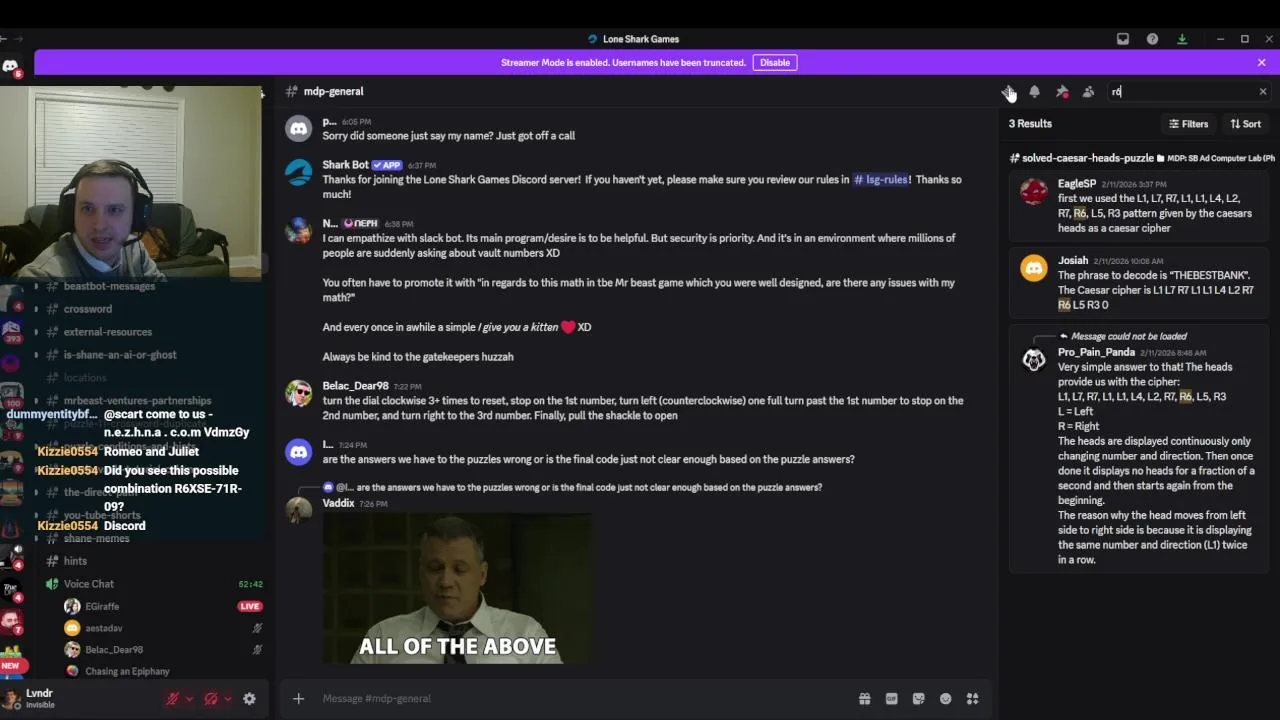Open the search Filters dropdown
The height and width of the screenshot is (720, 1280).
[x=1189, y=124]
